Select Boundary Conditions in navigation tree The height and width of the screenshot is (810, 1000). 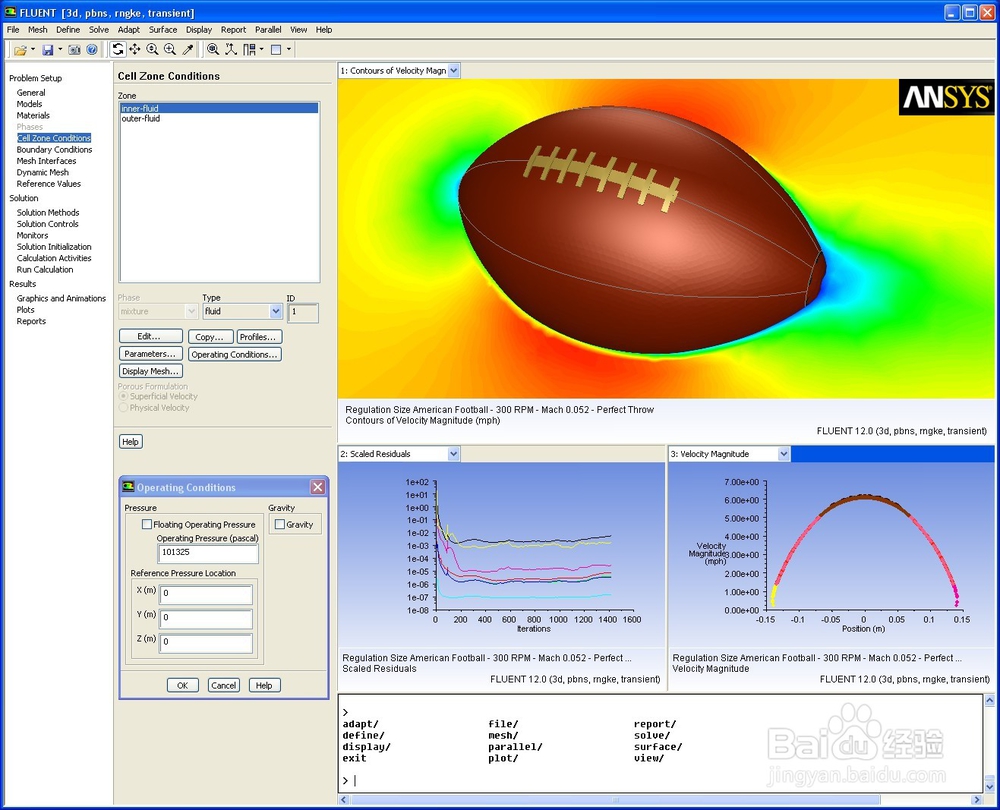(x=54, y=149)
